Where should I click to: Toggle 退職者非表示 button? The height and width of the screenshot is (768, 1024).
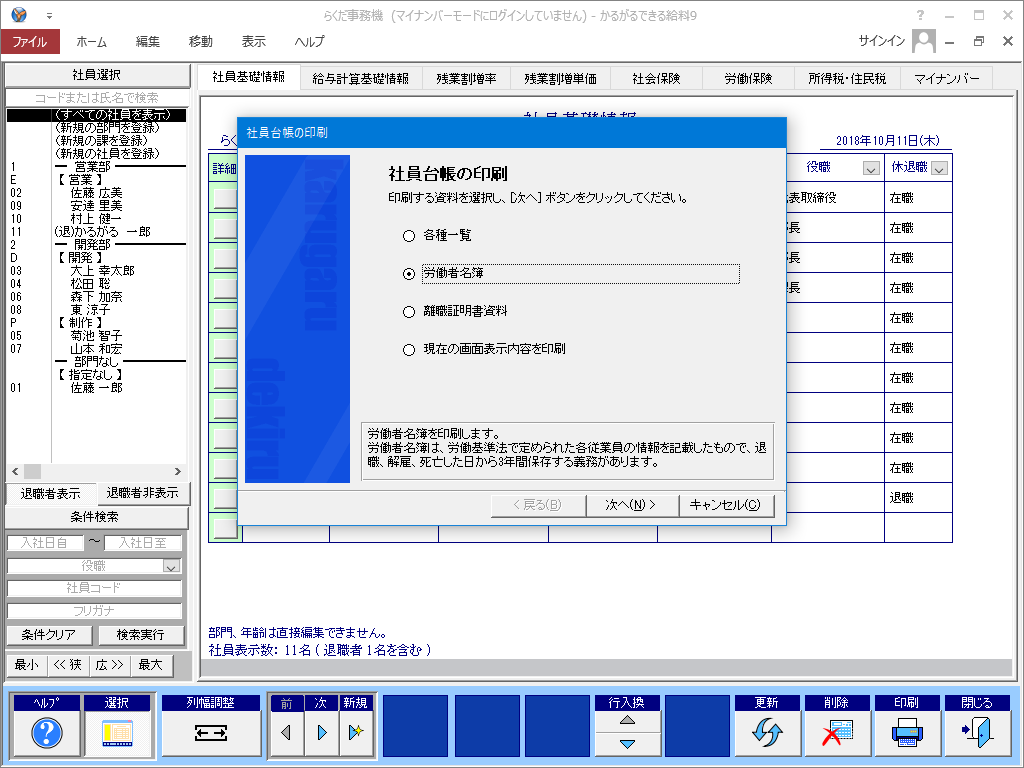[143, 493]
